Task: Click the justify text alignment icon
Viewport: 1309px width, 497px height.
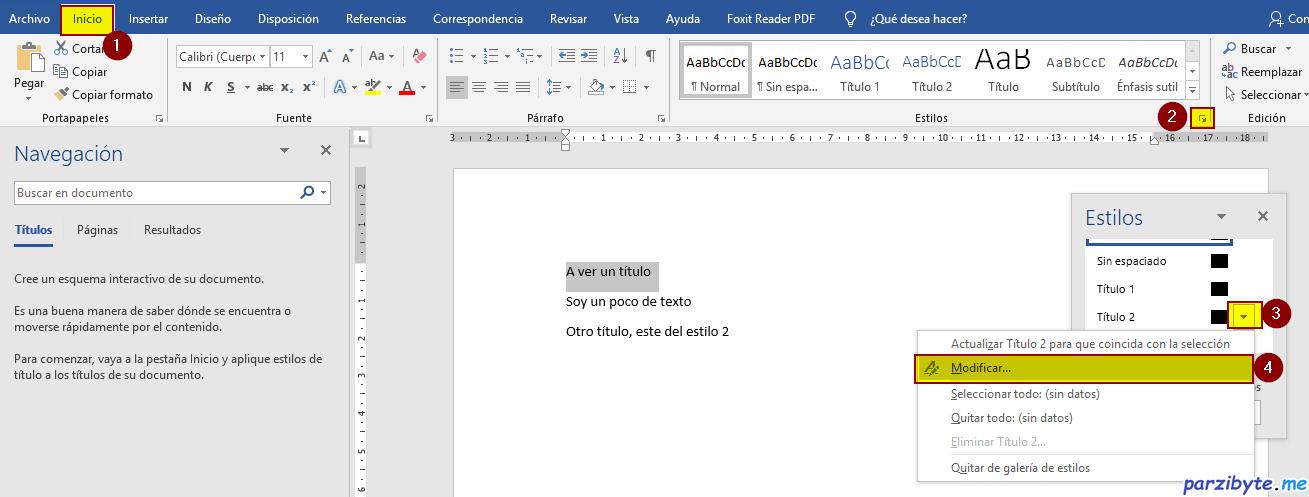Action: pyautogui.click(x=523, y=87)
